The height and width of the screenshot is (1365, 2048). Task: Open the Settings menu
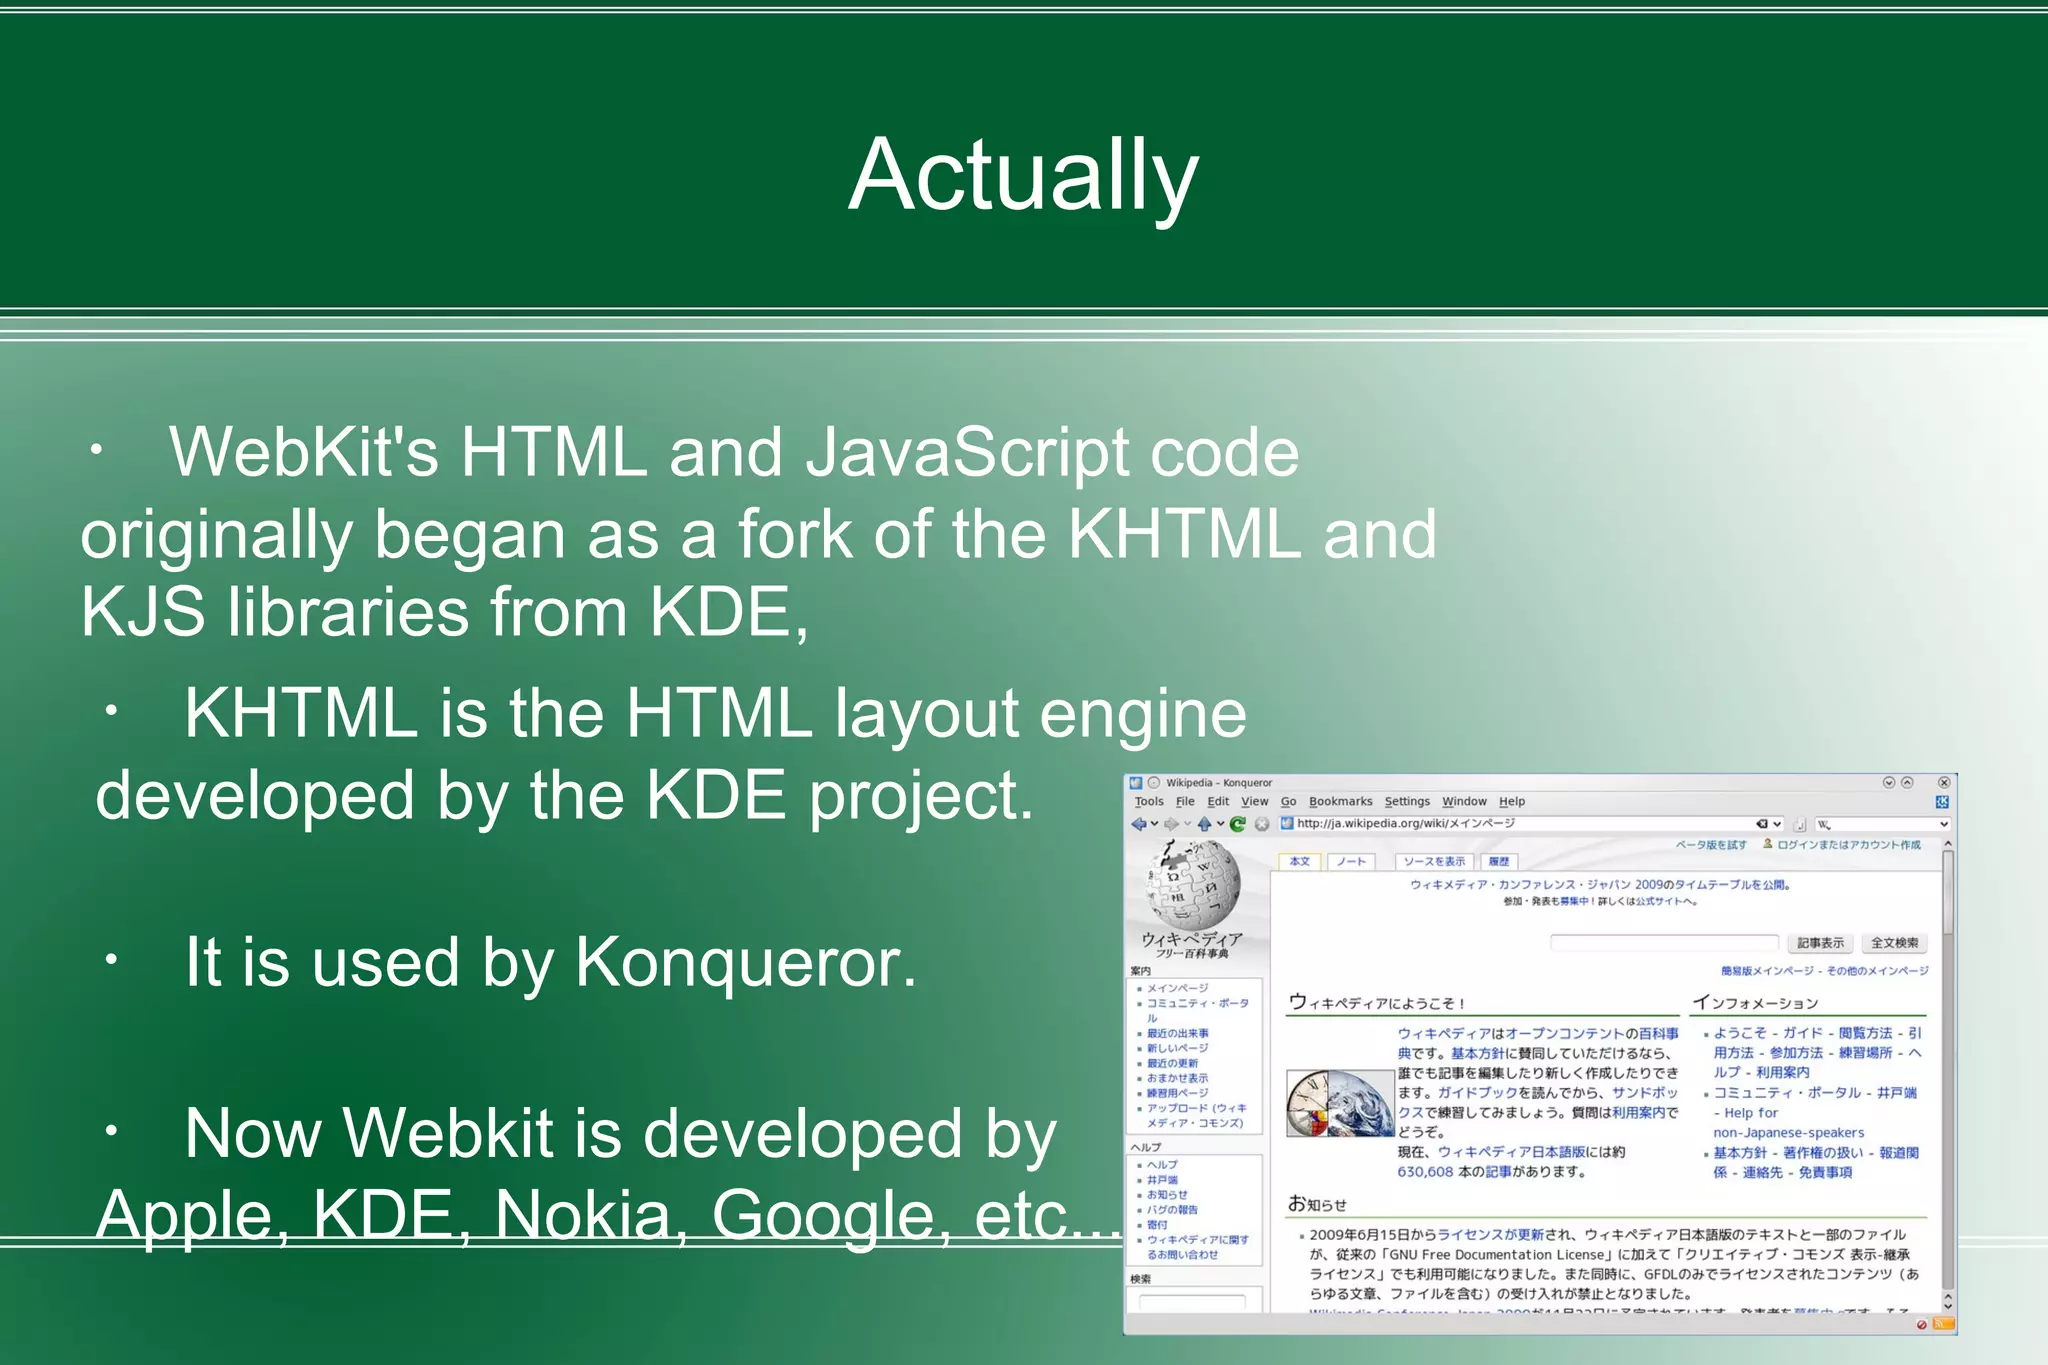pyautogui.click(x=1407, y=802)
